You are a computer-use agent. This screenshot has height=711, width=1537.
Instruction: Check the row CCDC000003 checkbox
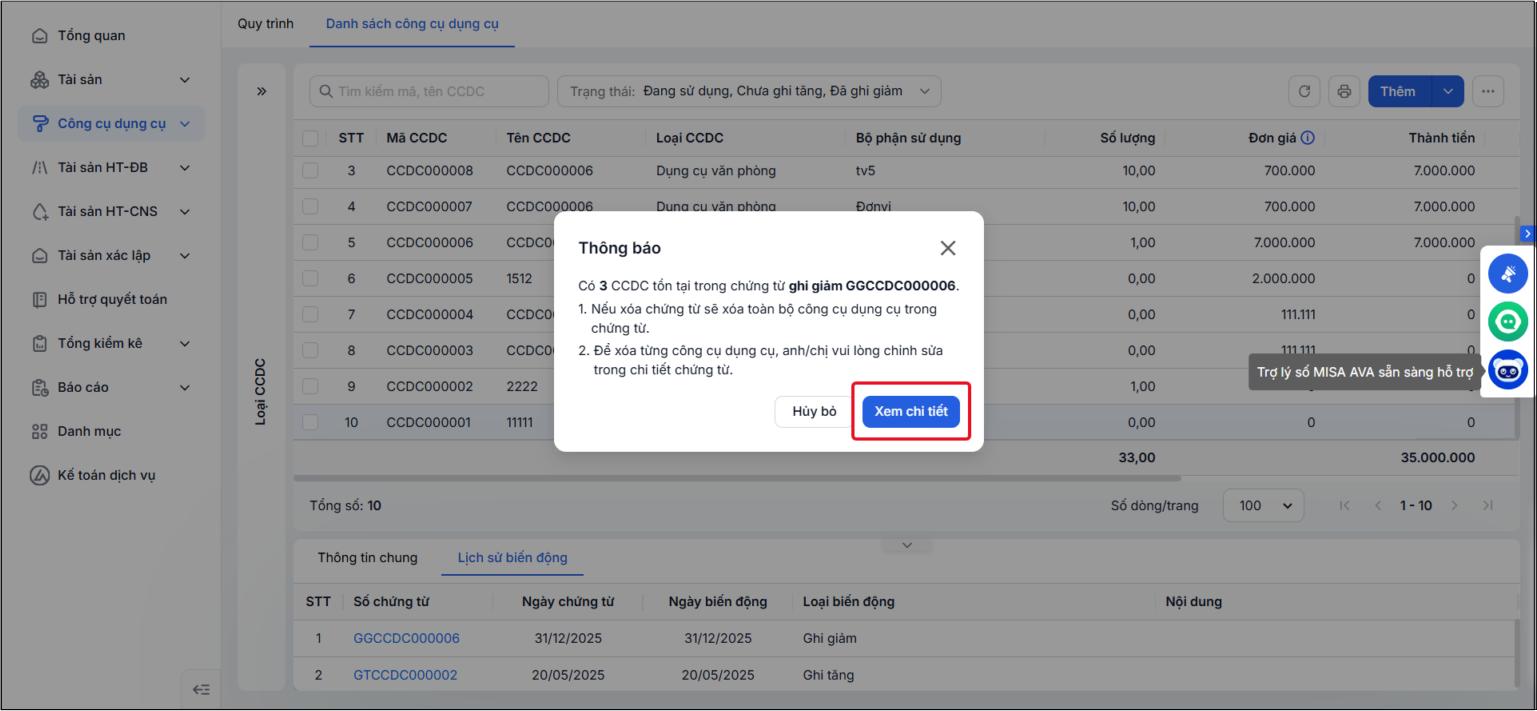point(310,351)
